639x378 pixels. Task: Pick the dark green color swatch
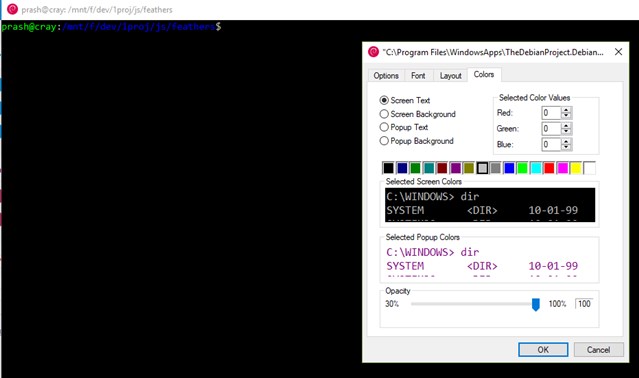coord(415,168)
